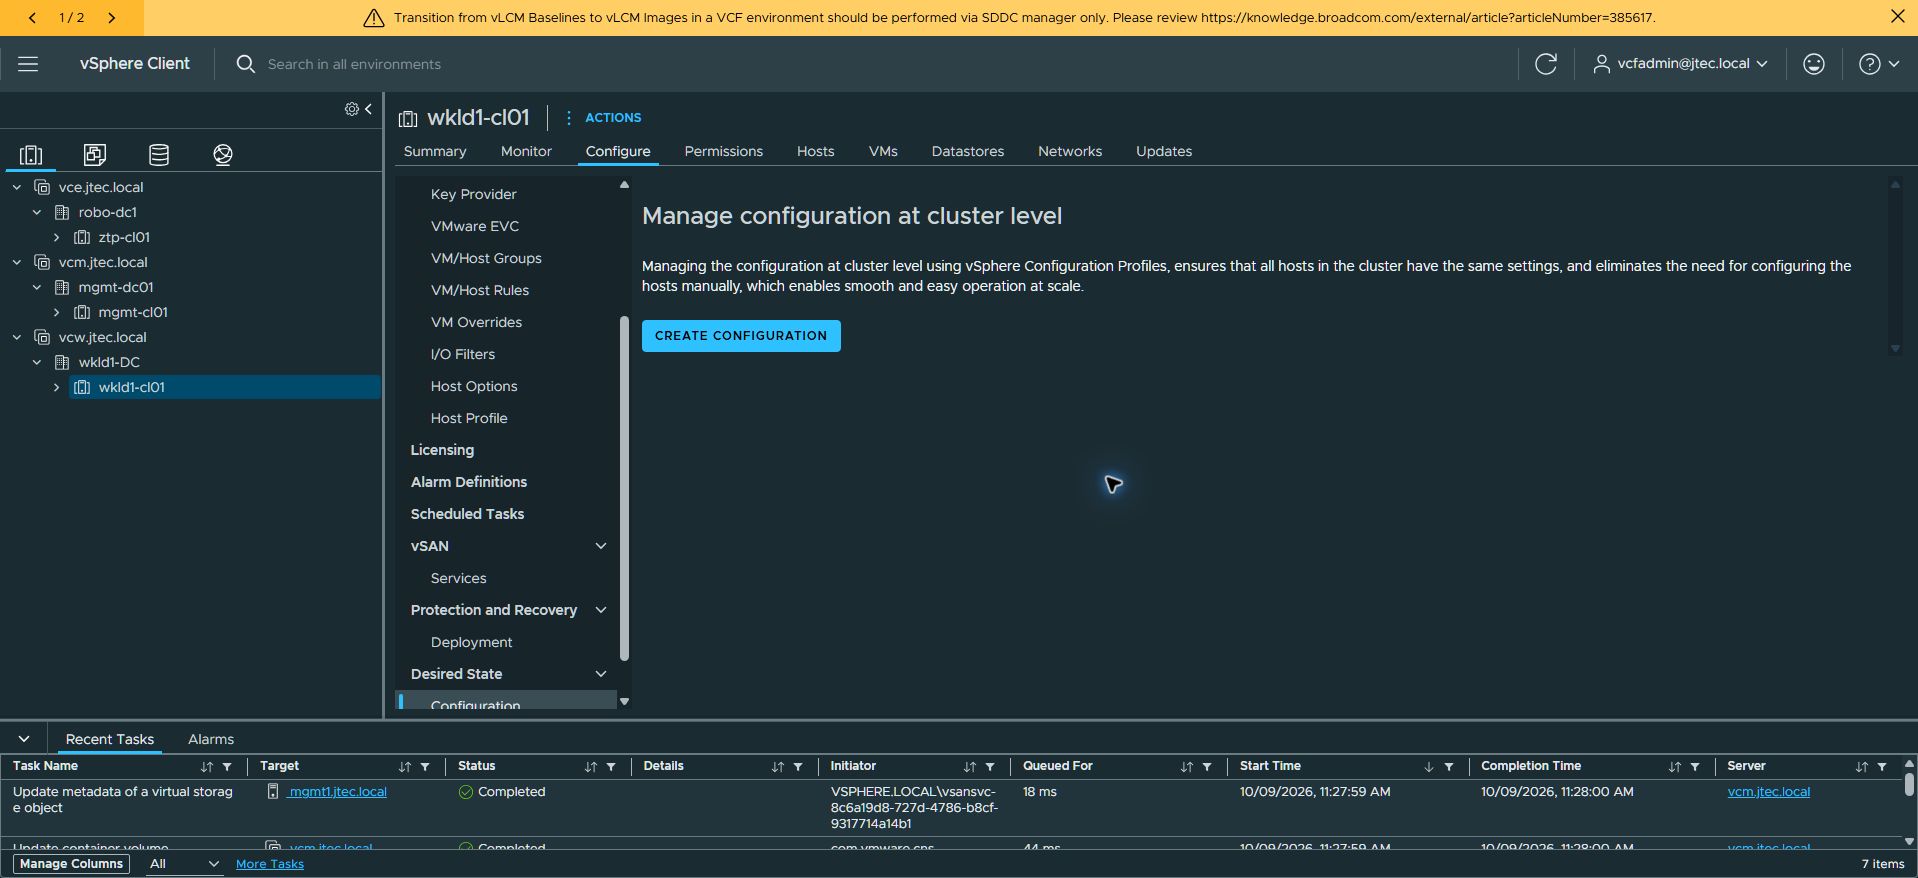Open the Permissions tab

coord(723,151)
